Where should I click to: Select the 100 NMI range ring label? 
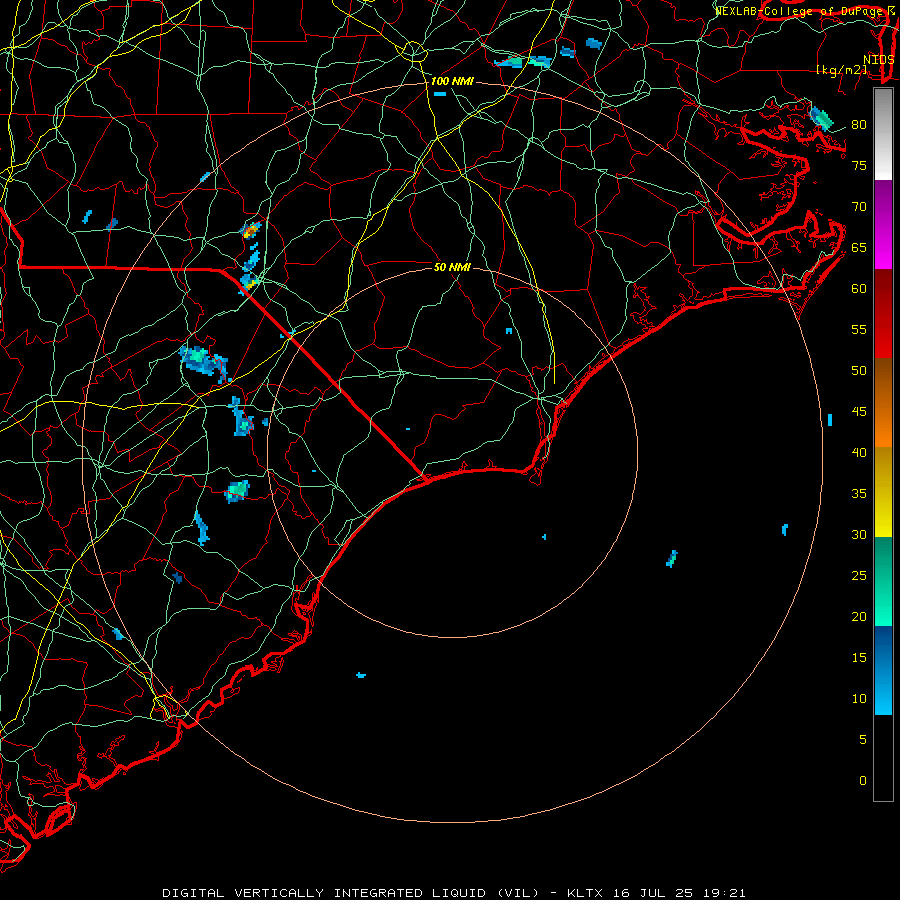pyautogui.click(x=452, y=81)
